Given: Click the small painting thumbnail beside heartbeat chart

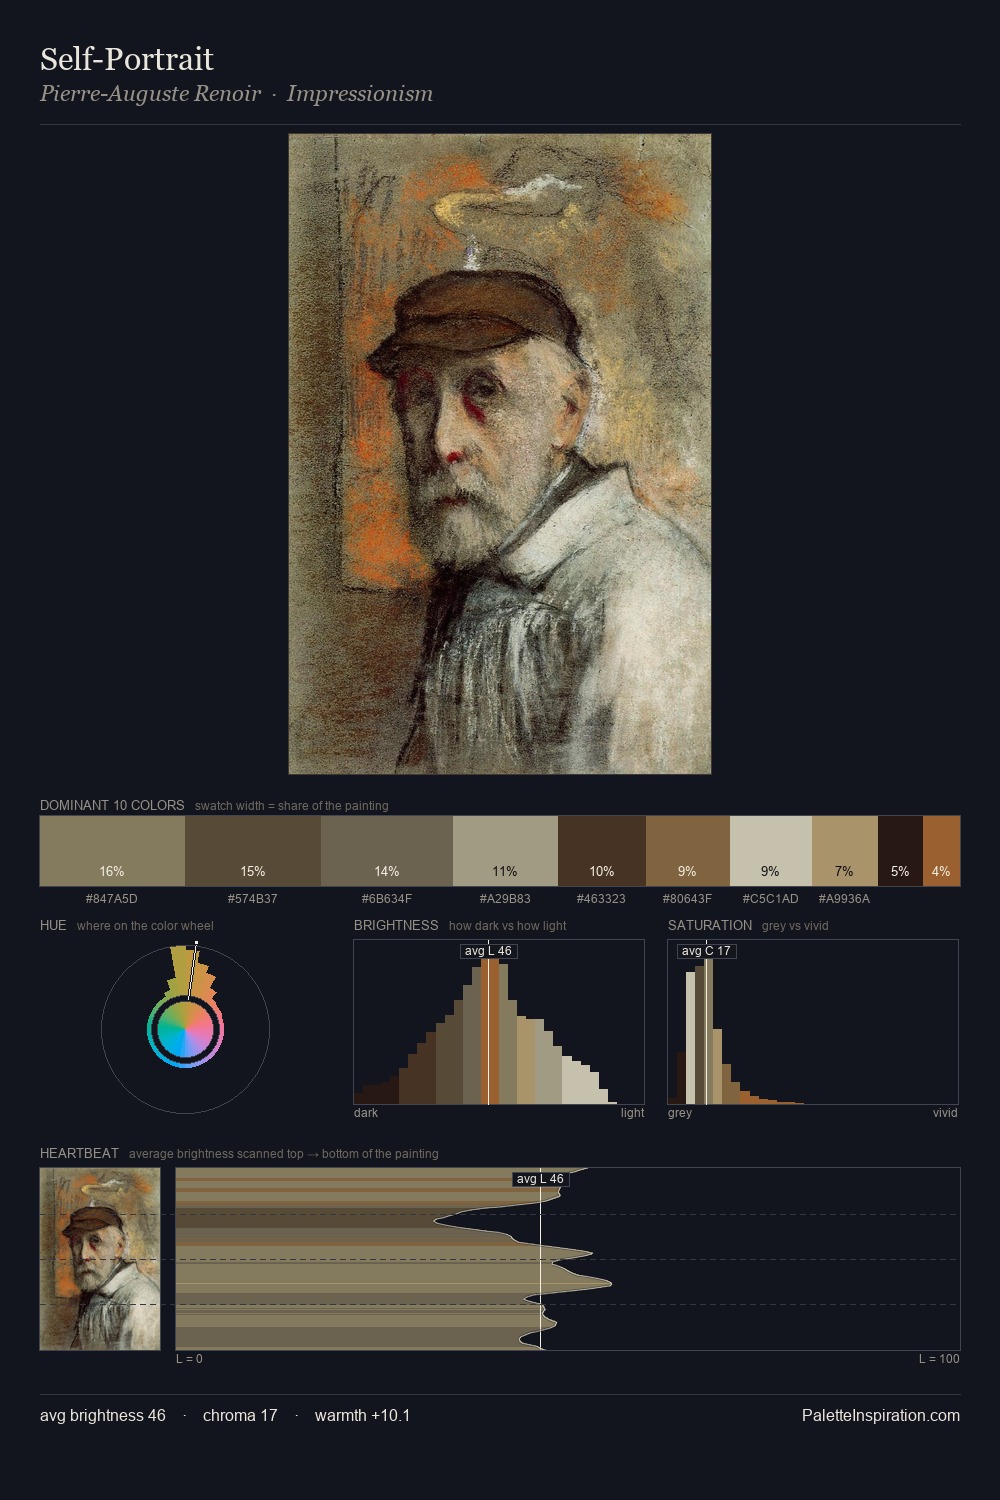Looking at the screenshot, I should pyautogui.click(x=100, y=1259).
